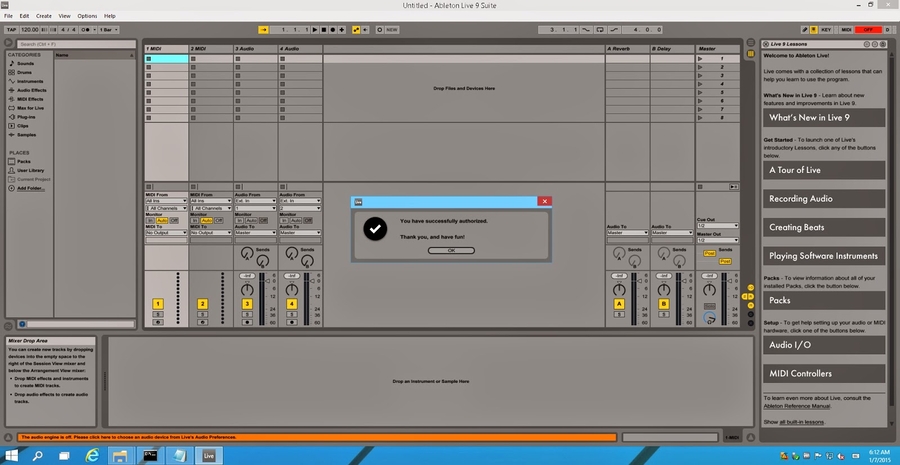
Task: Open 1 MIDI 'MIDI From' All Ins dropdown
Action: click(x=165, y=202)
